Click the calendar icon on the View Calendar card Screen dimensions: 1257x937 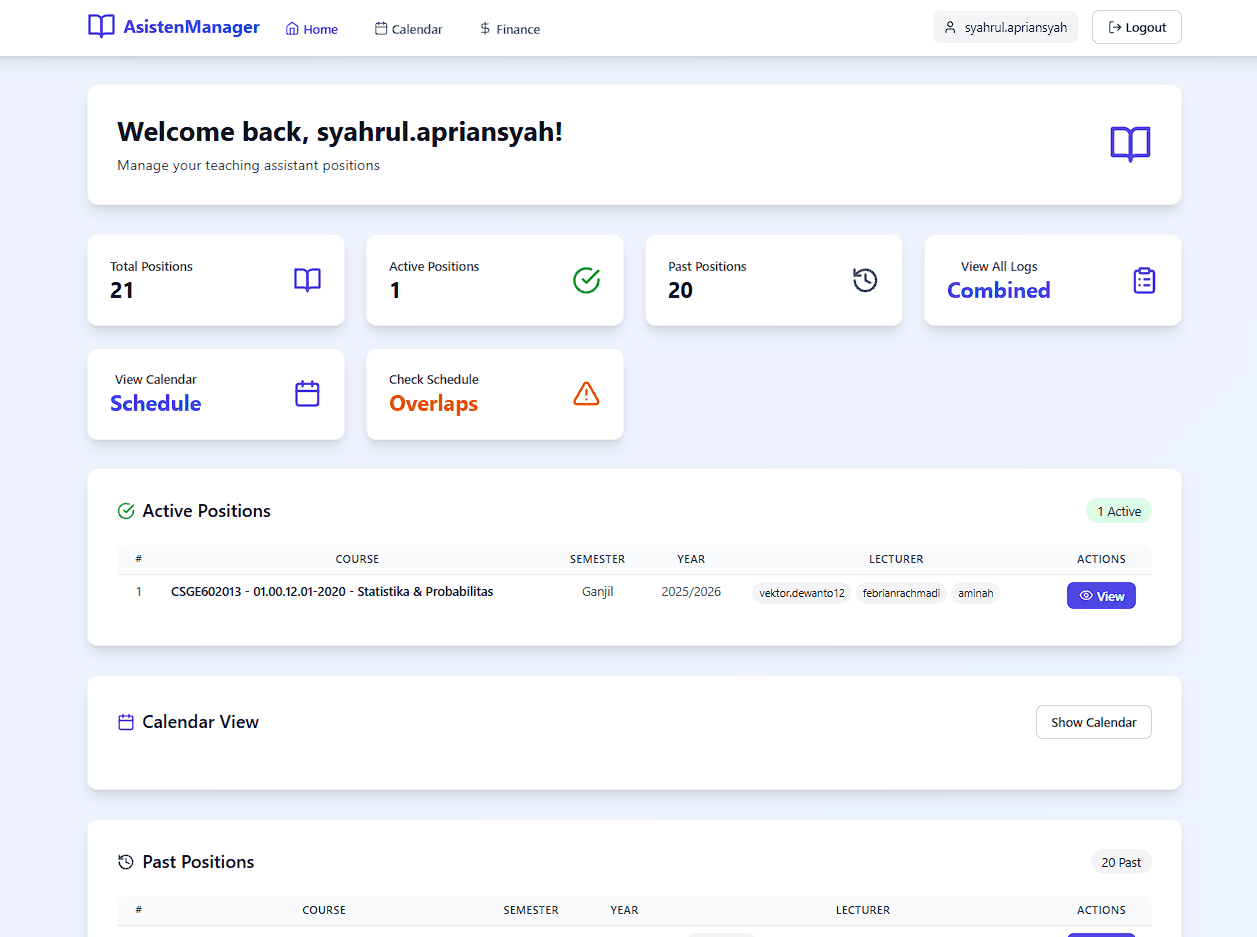pyautogui.click(x=307, y=394)
